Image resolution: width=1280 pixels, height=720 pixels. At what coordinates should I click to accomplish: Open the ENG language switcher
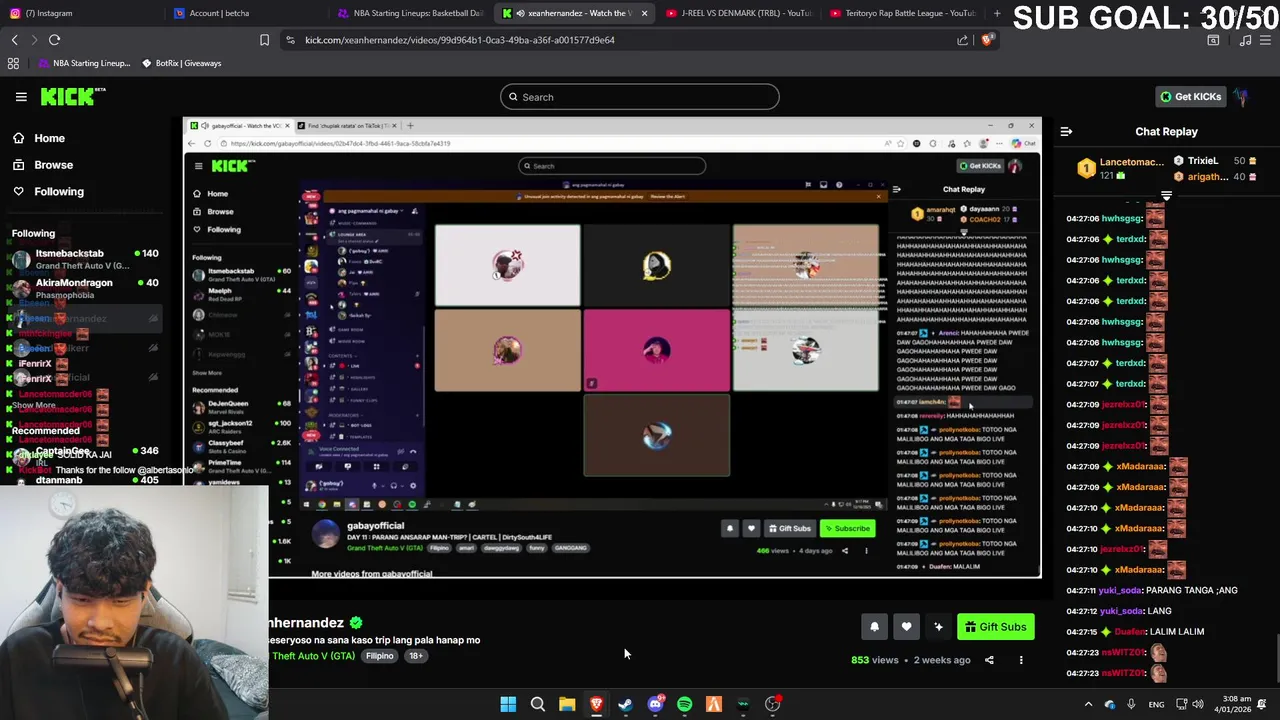pos(1156,704)
